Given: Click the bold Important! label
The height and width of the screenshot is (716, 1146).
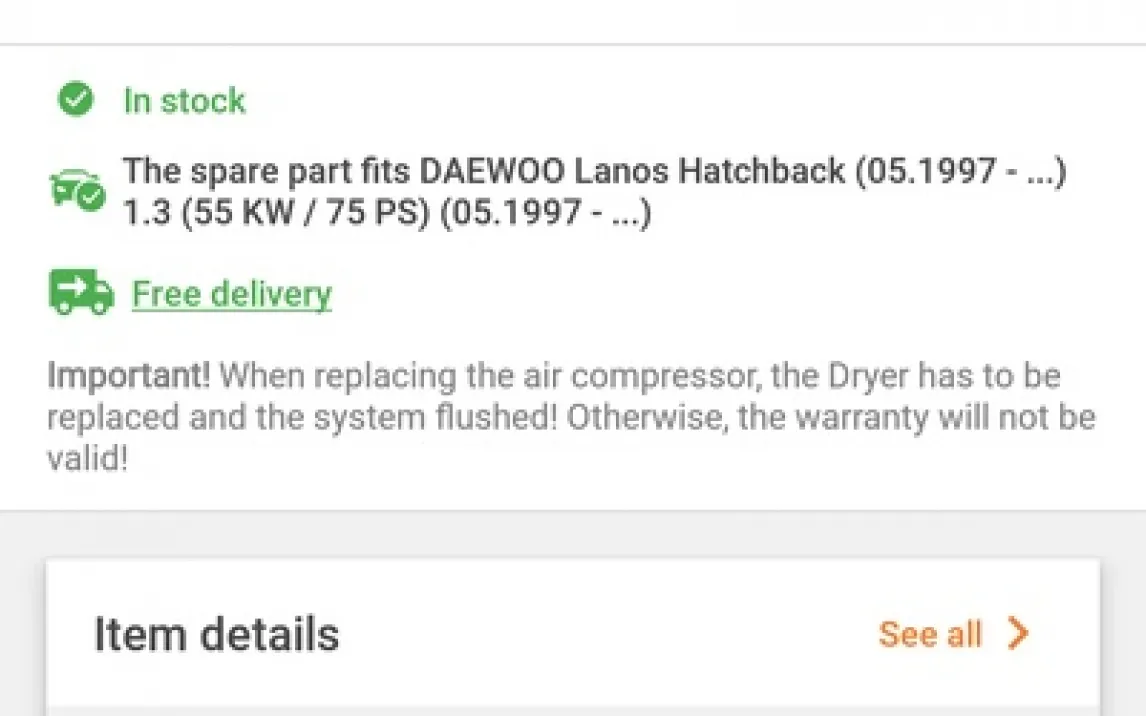Looking at the screenshot, I should click(128, 377).
